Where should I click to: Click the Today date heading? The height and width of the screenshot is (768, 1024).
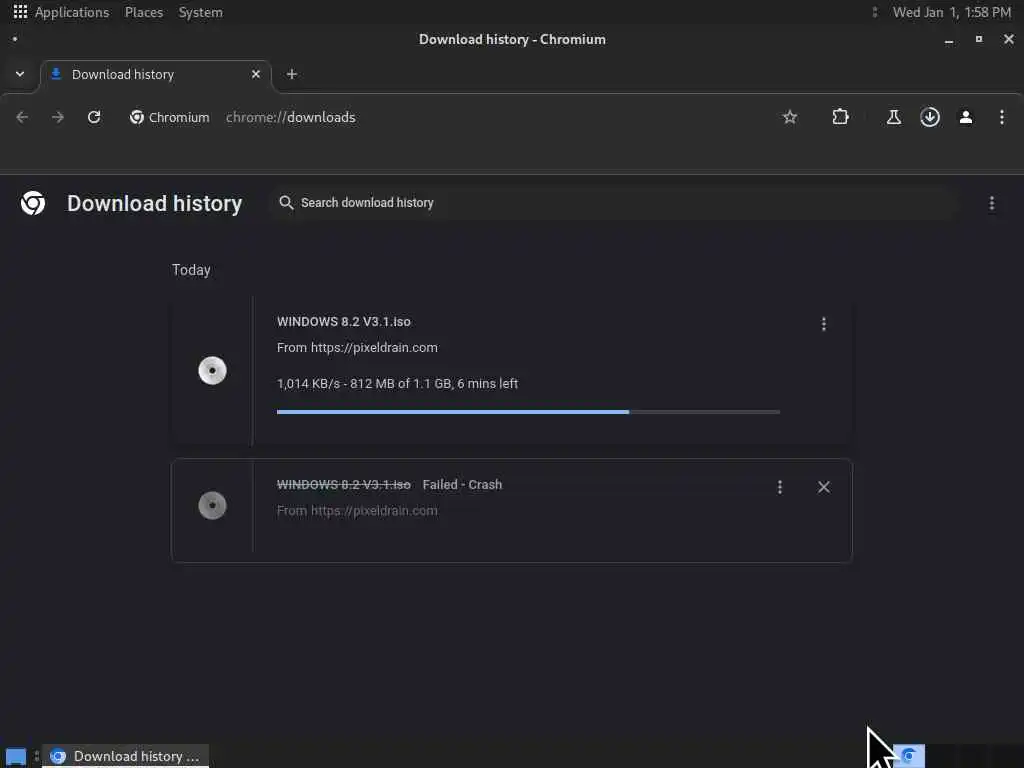[191, 270]
